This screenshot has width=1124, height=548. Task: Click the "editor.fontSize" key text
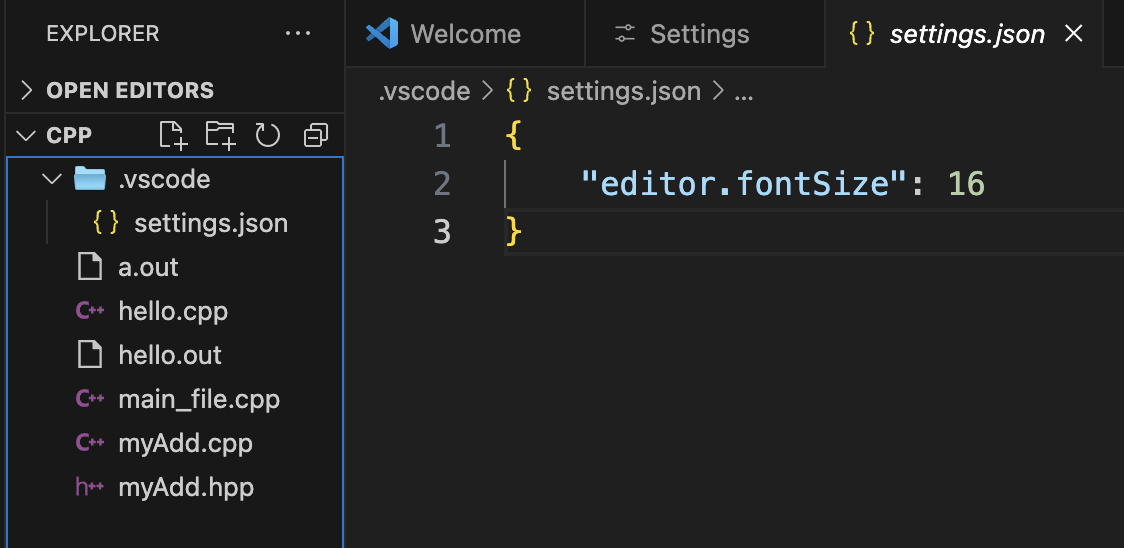tap(744, 184)
